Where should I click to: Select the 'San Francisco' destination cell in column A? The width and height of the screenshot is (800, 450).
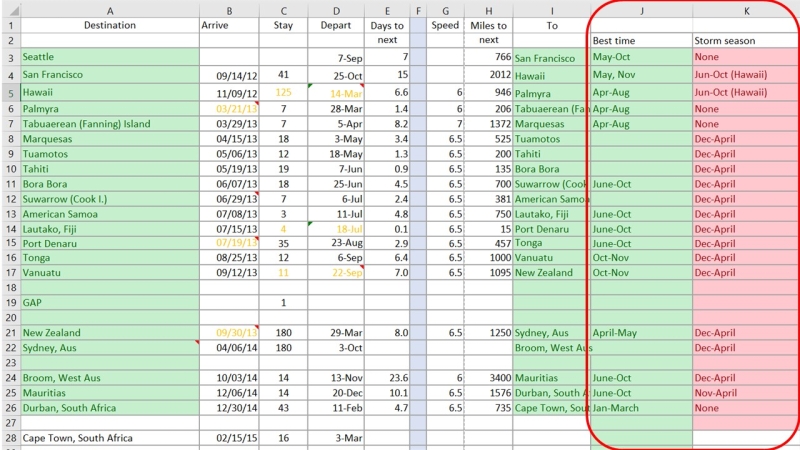110,74
